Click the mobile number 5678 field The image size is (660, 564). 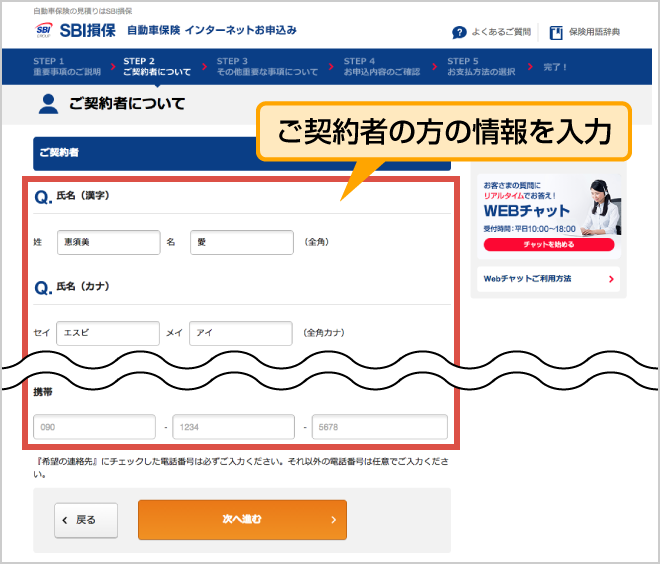[x=379, y=427]
